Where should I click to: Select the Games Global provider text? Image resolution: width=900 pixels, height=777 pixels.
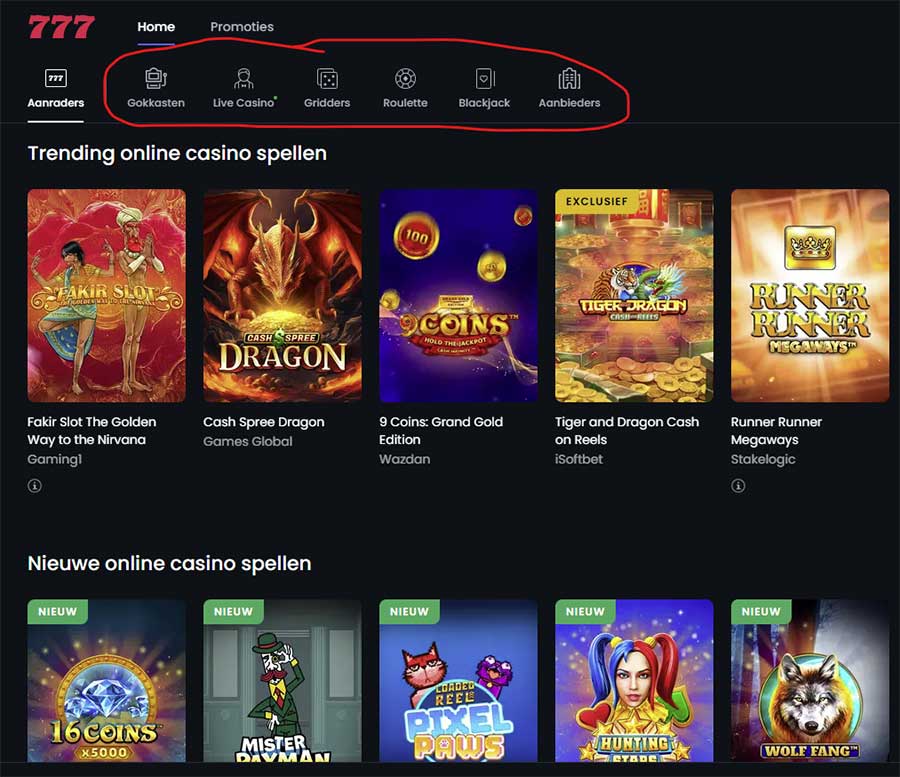pyautogui.click(x=248, y=441)
